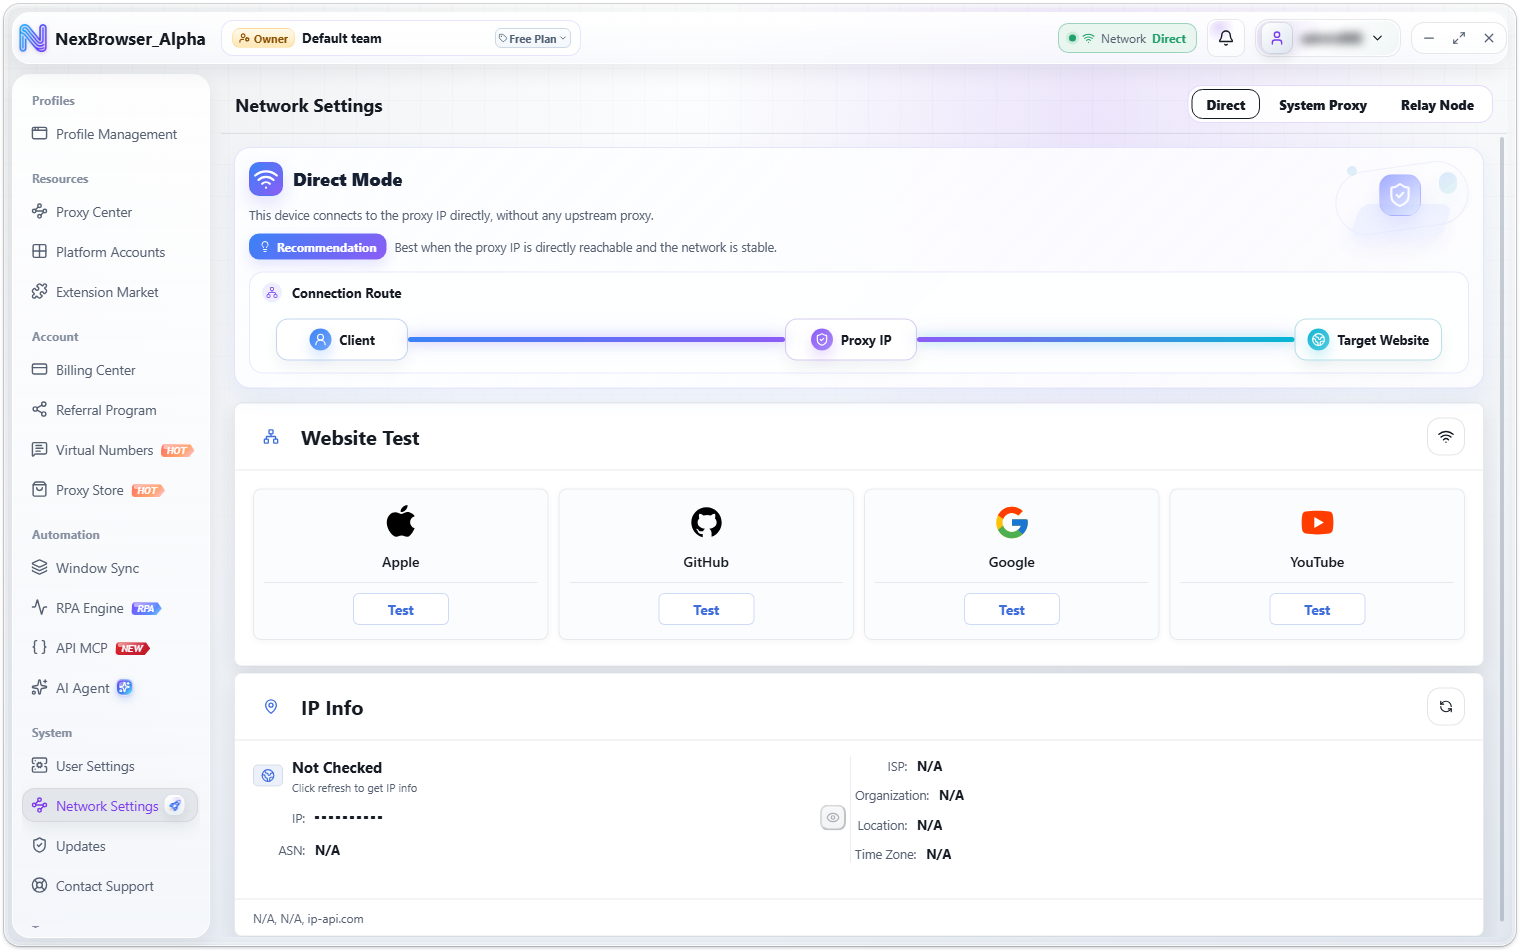The width and height of the screenshot is (1520, 950).
Task: Expand the user account menu chevron
Action: coord(1377,38)
